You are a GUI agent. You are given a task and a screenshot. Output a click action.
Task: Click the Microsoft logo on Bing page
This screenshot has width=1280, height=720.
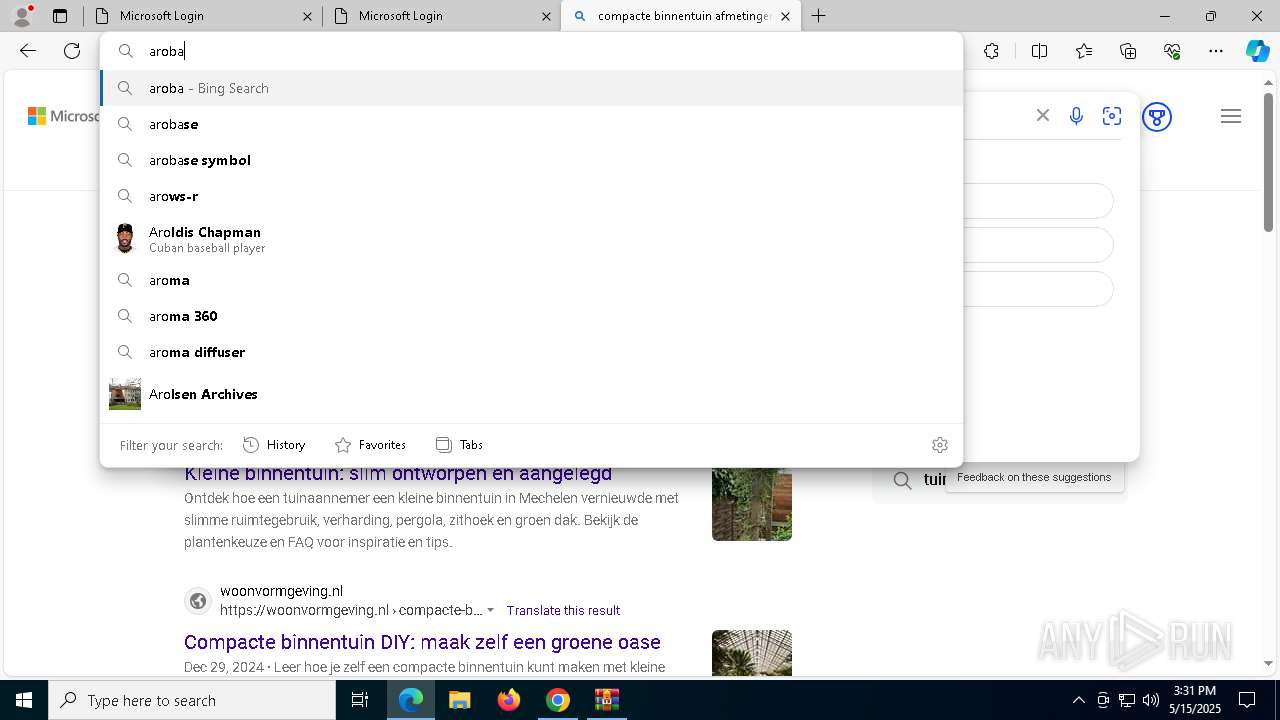pyautogui.click(x=62, y=116)
